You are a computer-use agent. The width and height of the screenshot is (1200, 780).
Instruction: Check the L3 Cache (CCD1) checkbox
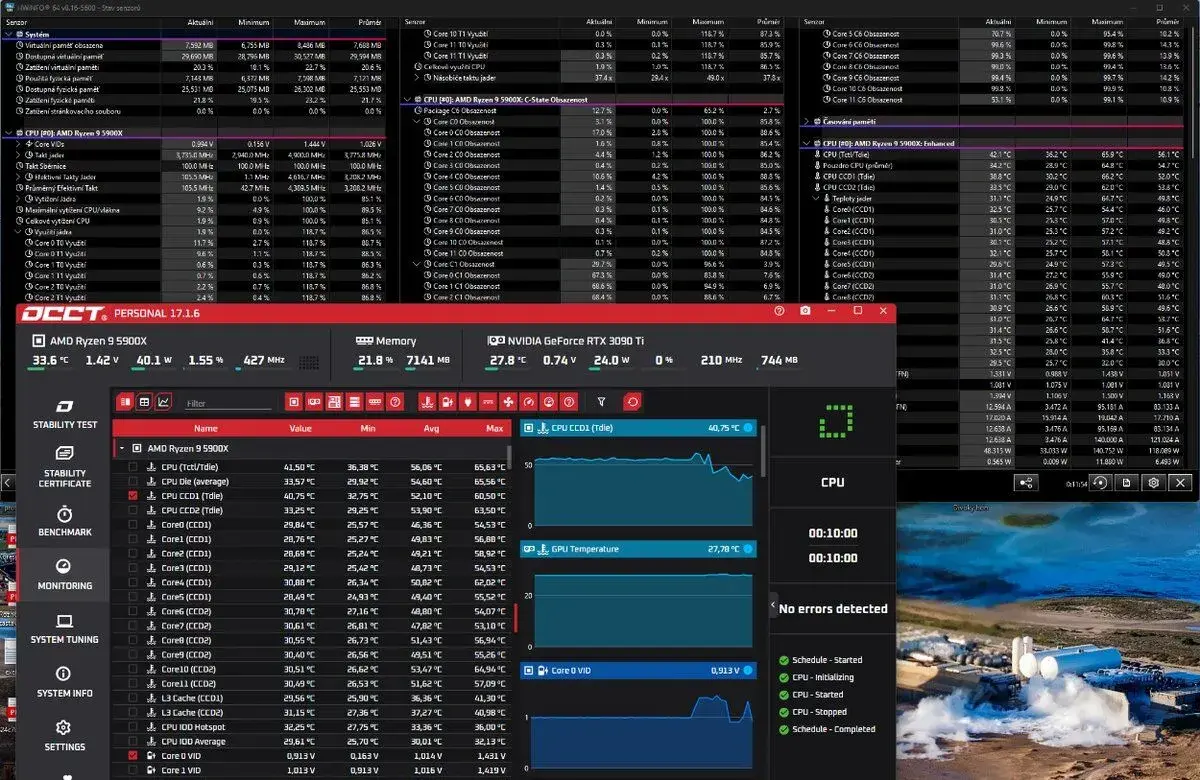(133, 698)
